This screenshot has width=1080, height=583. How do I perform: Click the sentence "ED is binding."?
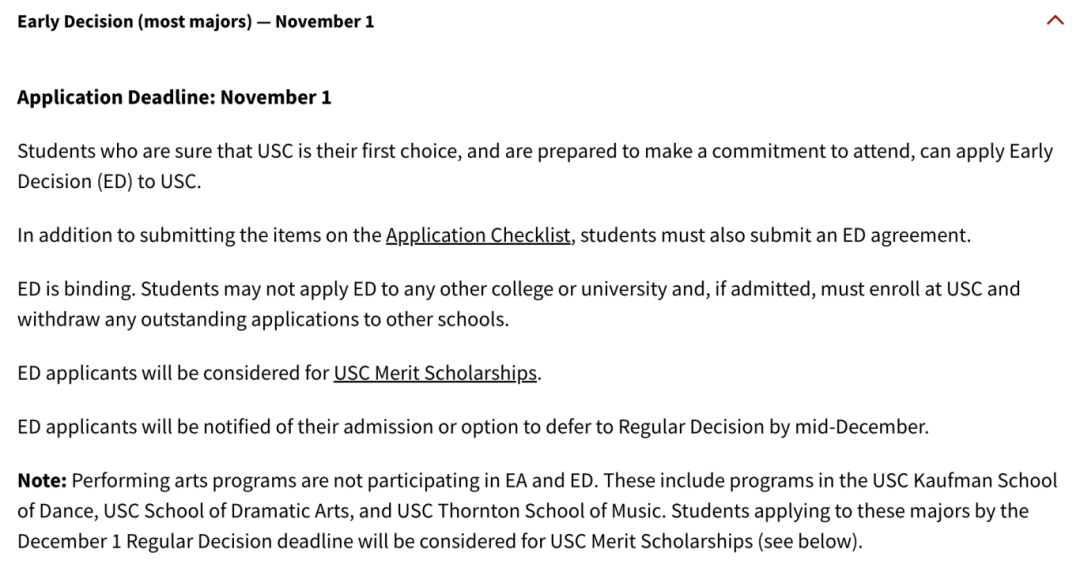(x=75, y=290)
